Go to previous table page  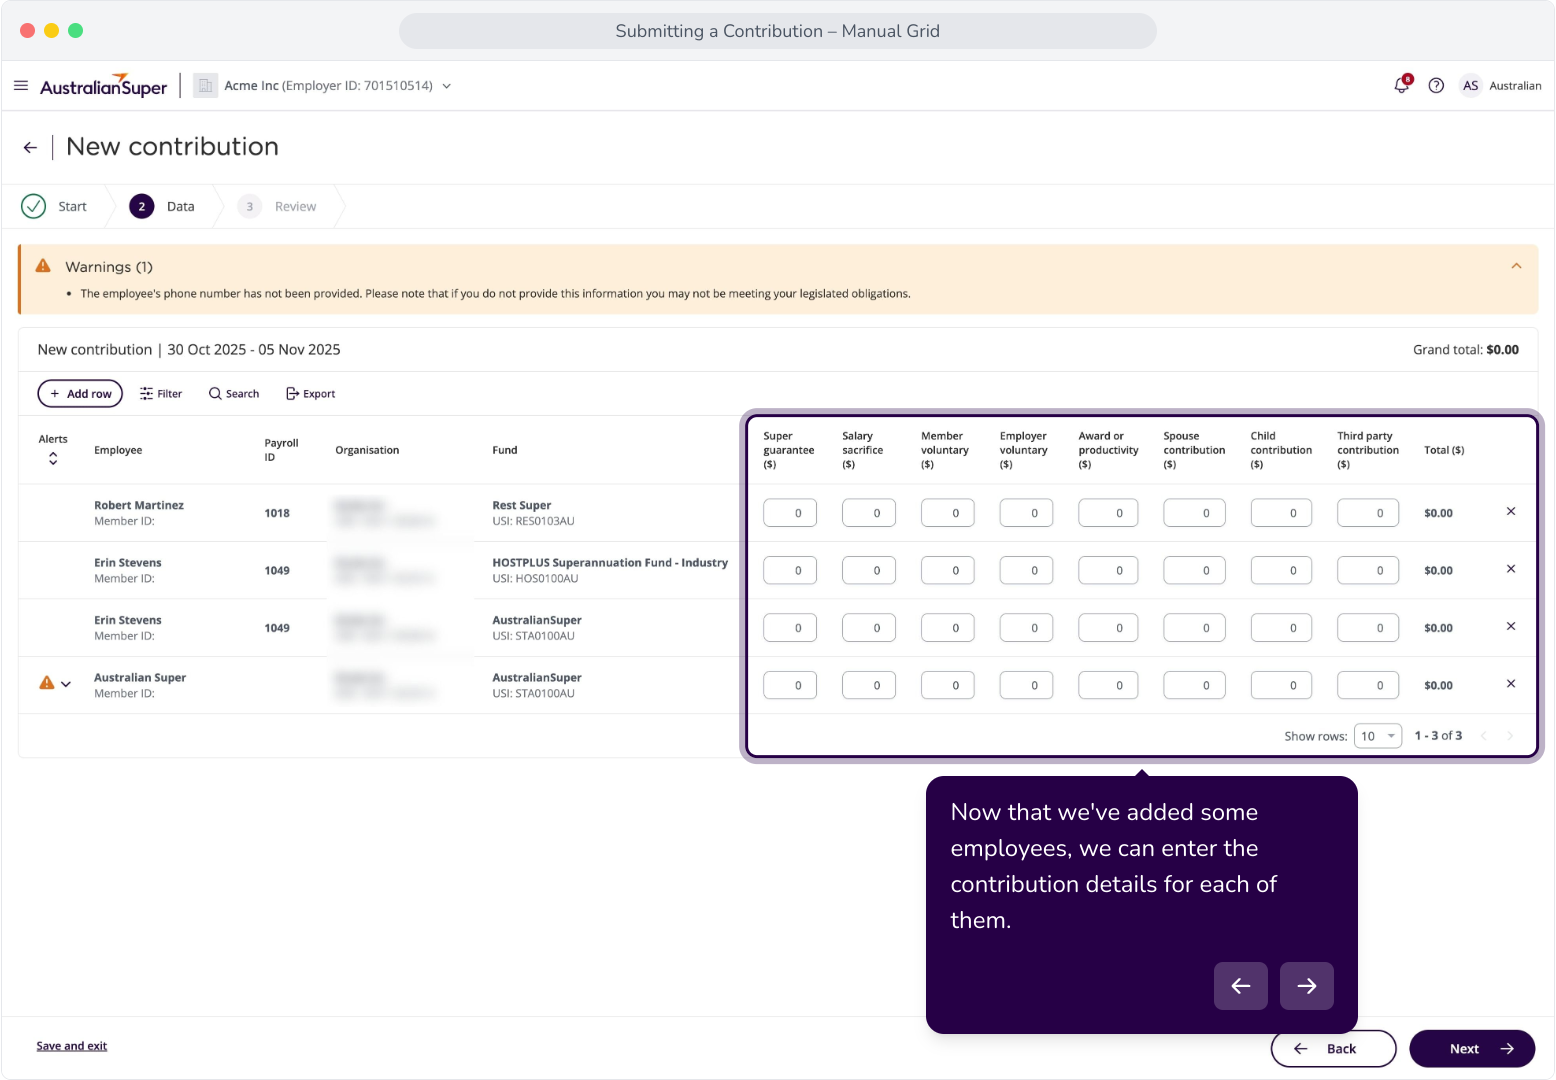point(1484,736)
